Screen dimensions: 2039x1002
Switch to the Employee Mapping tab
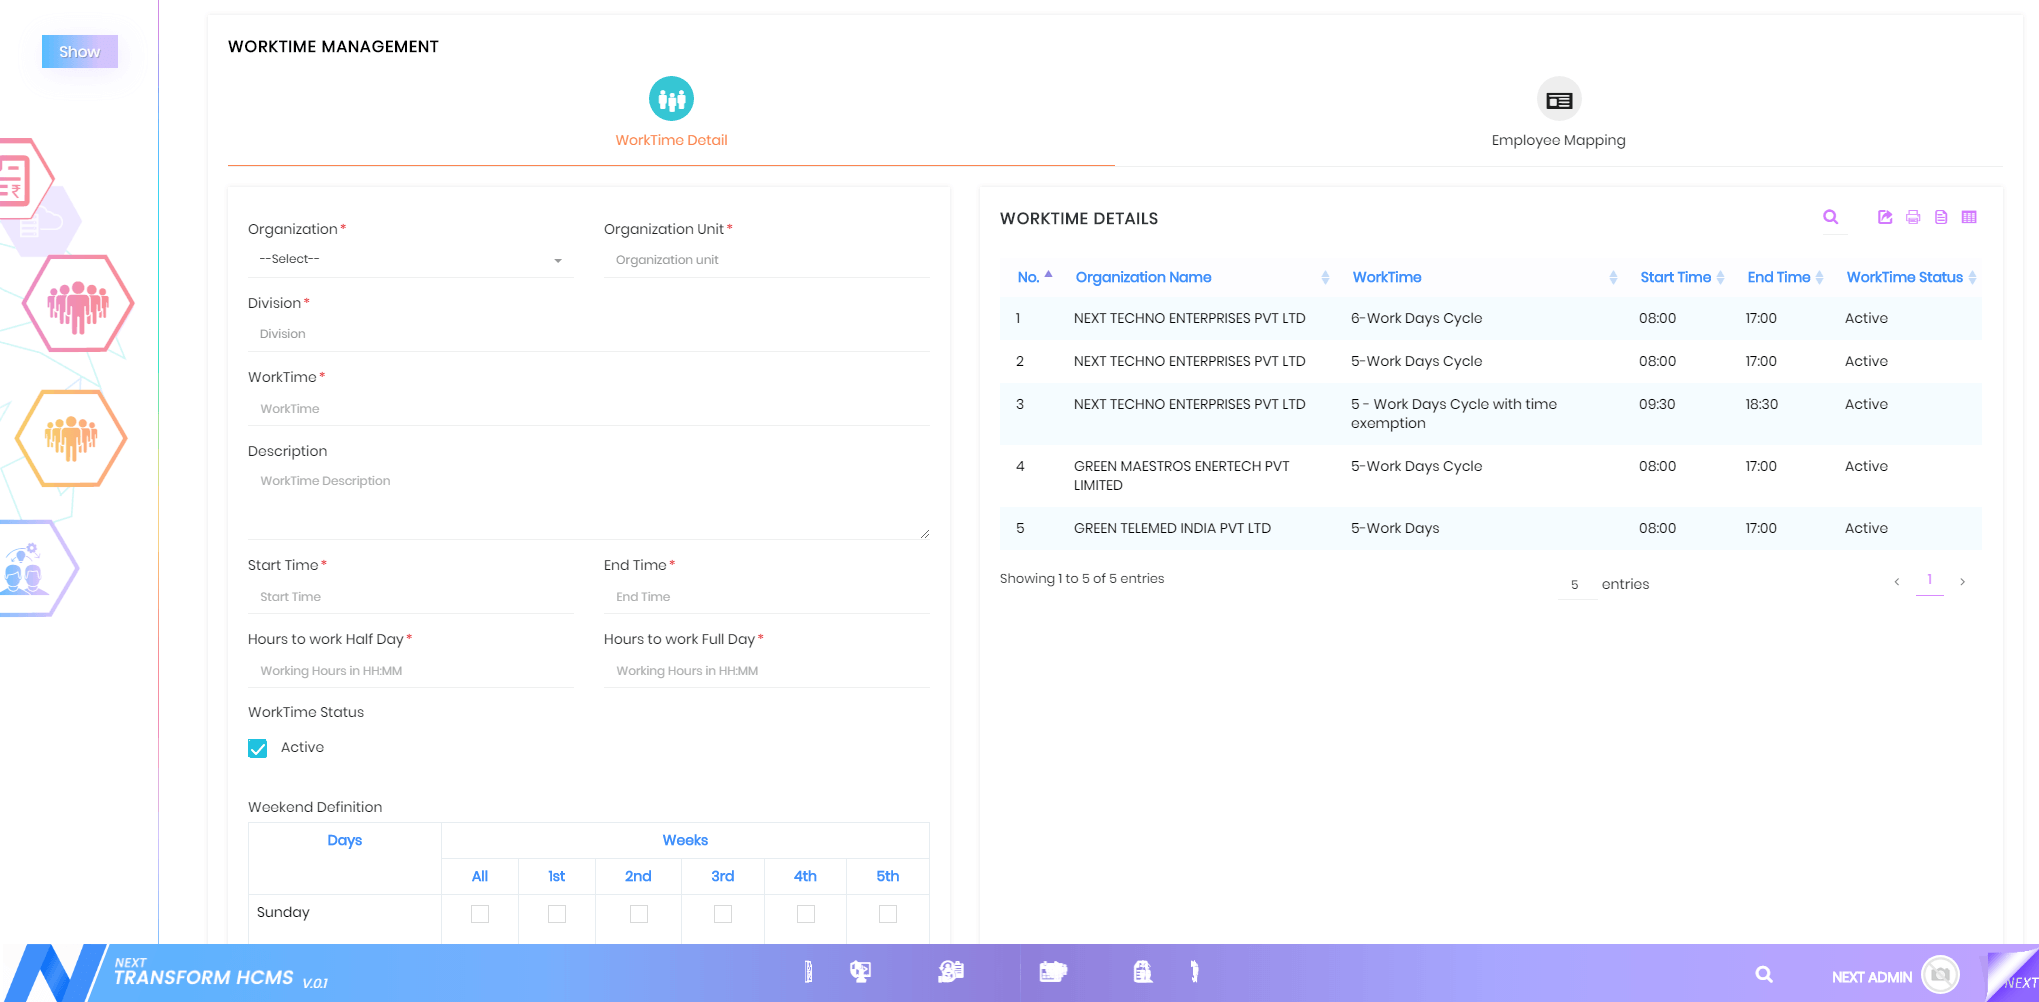click(x=1558, y=115)
